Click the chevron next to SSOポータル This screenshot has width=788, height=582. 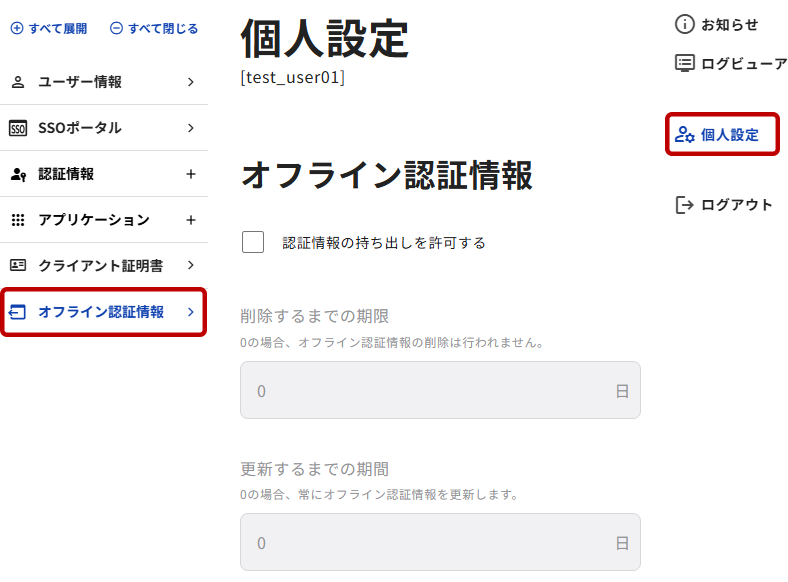coord(191,128)
